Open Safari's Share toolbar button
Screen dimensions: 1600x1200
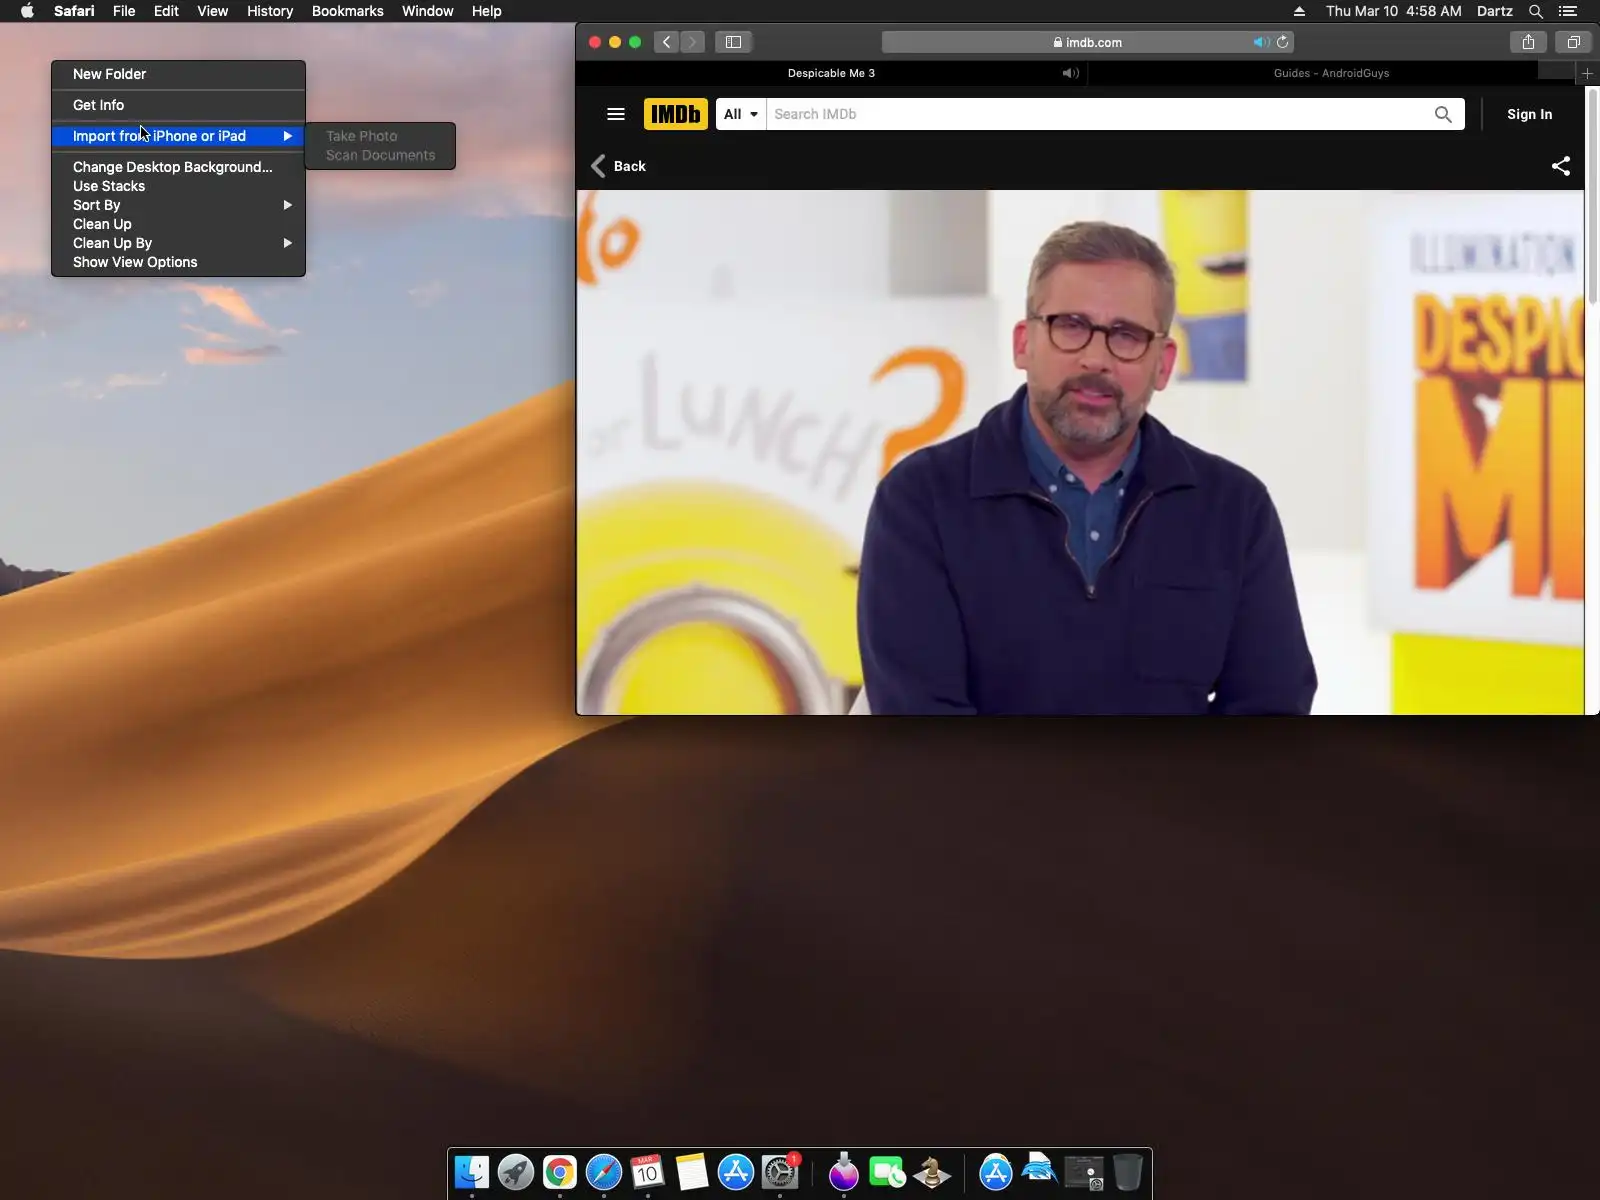coord(1528,42)
